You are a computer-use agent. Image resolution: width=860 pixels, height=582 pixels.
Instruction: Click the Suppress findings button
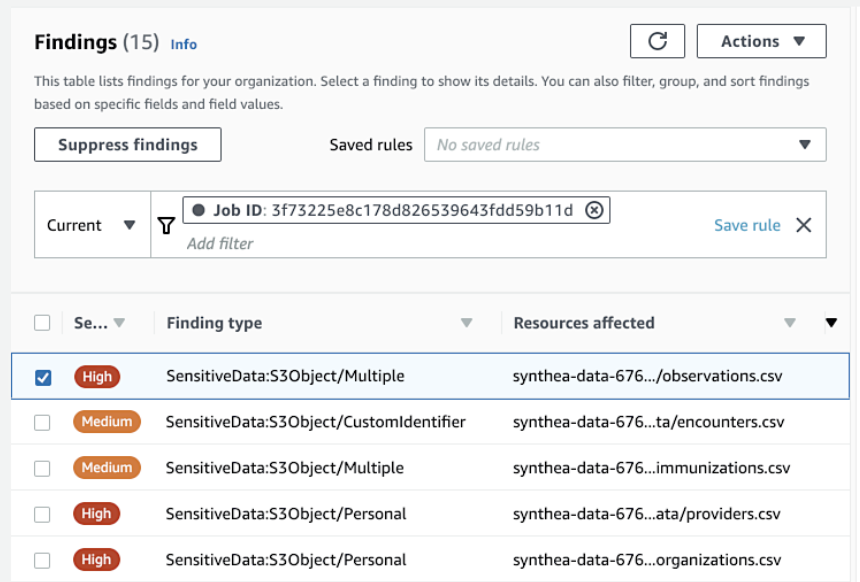(128, 145)
